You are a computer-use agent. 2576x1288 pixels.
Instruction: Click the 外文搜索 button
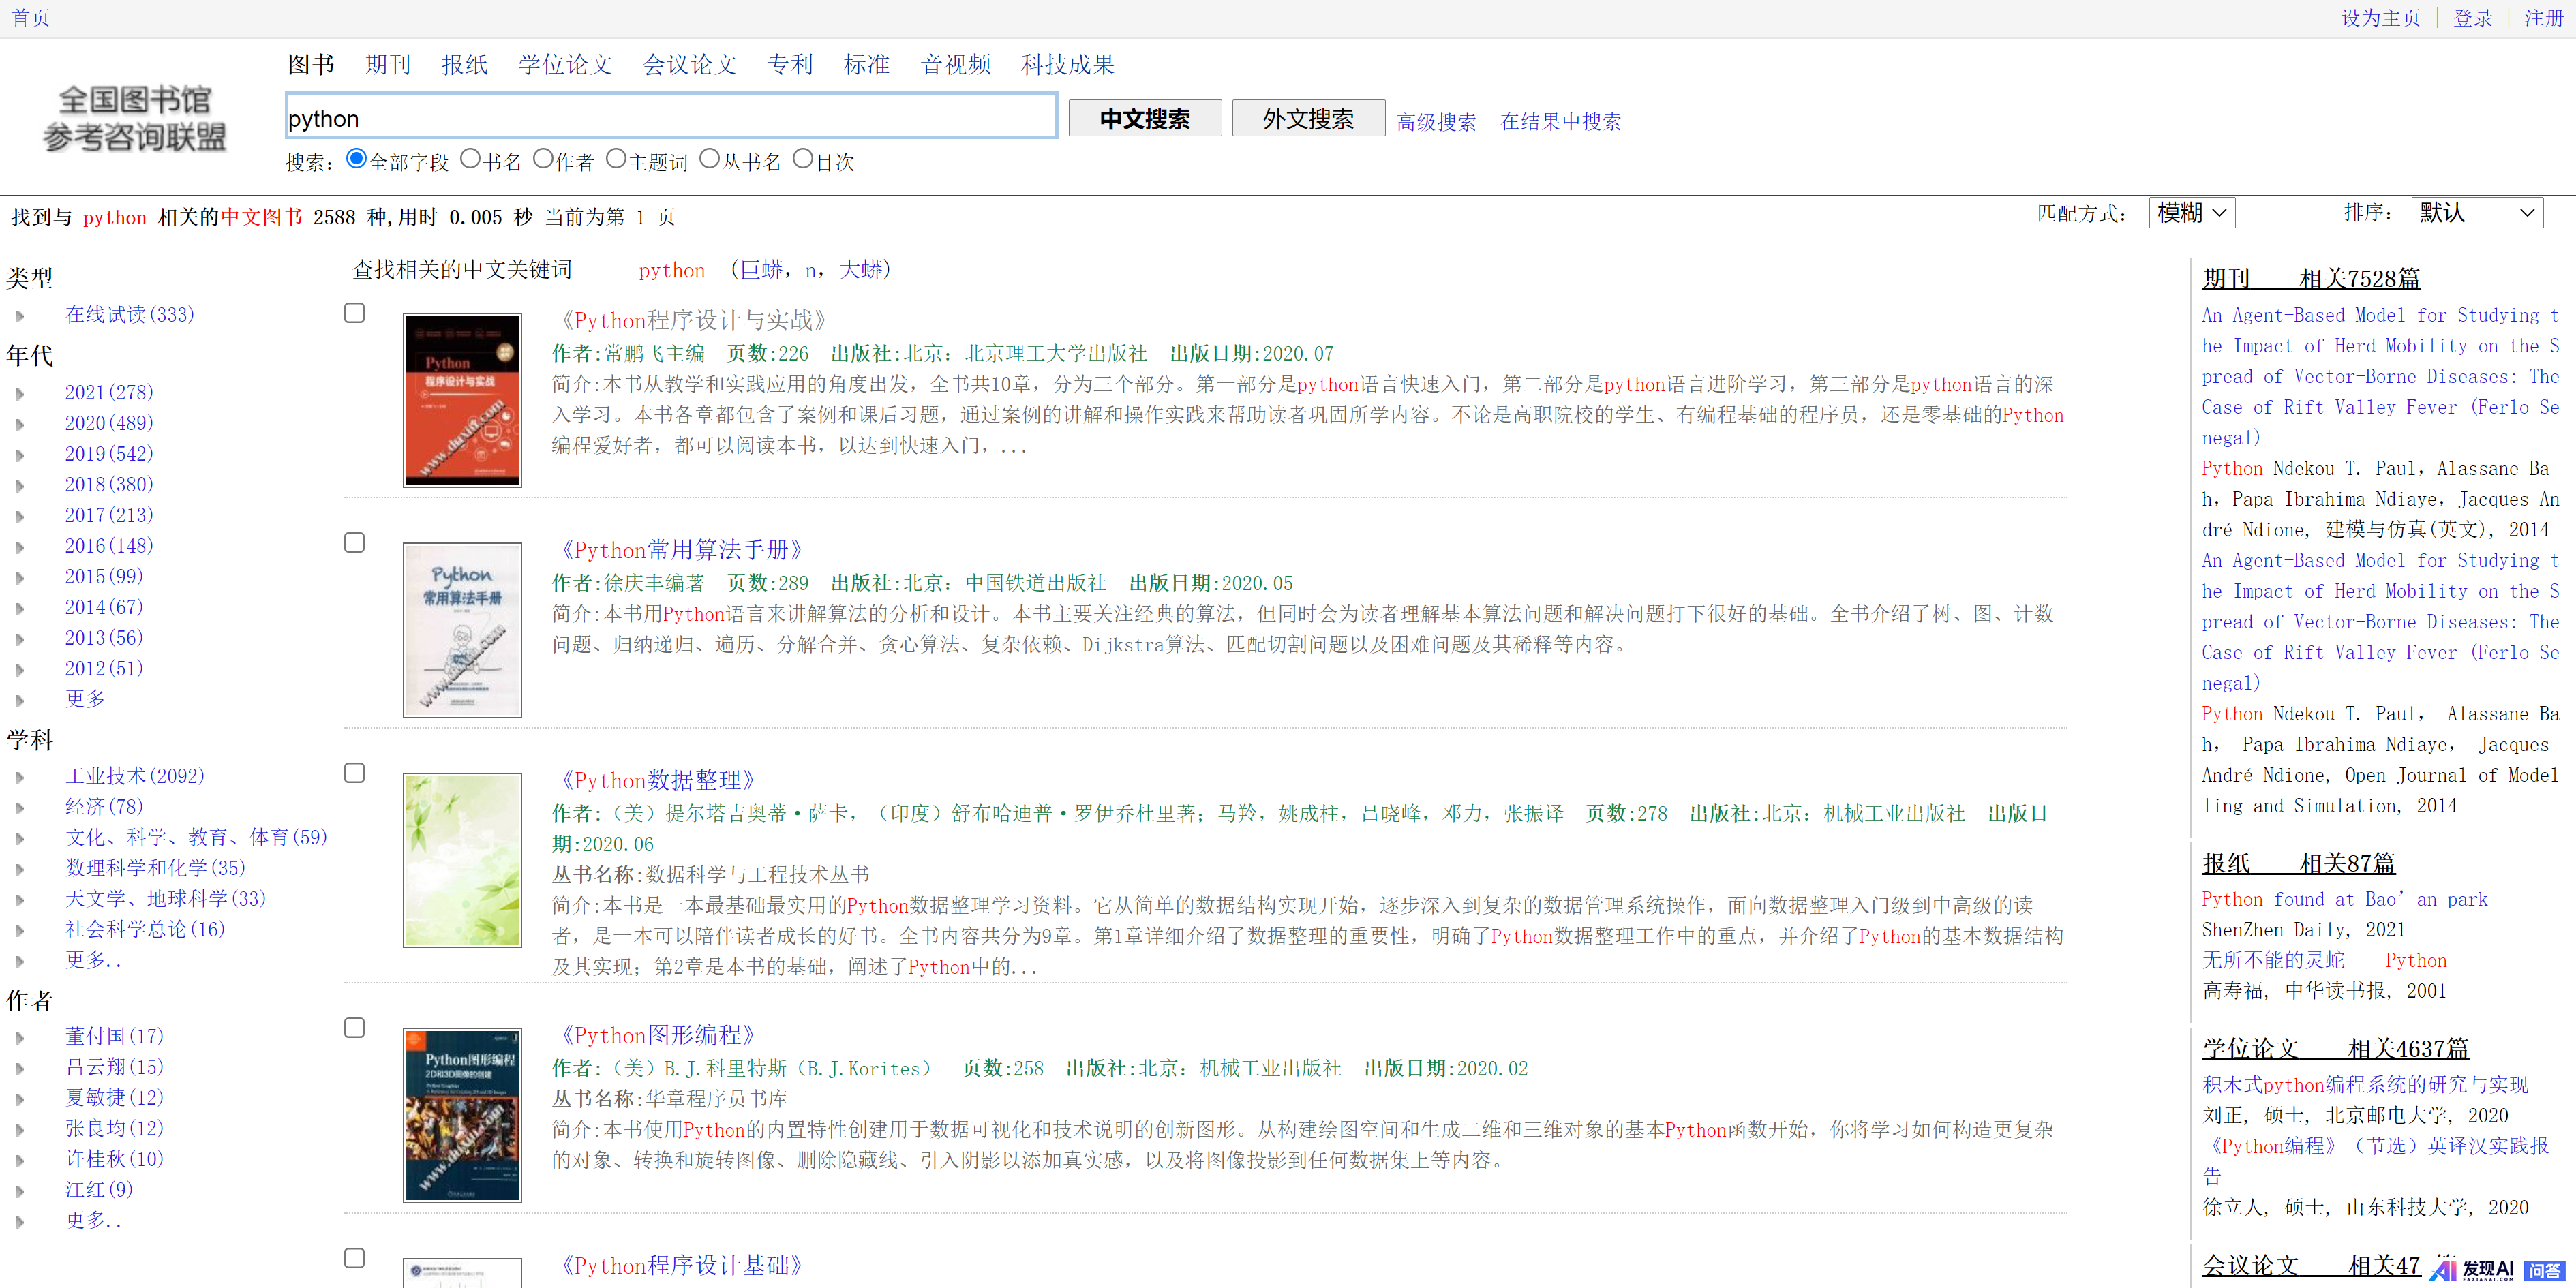pyautogui.click(x=1308, y=118)
